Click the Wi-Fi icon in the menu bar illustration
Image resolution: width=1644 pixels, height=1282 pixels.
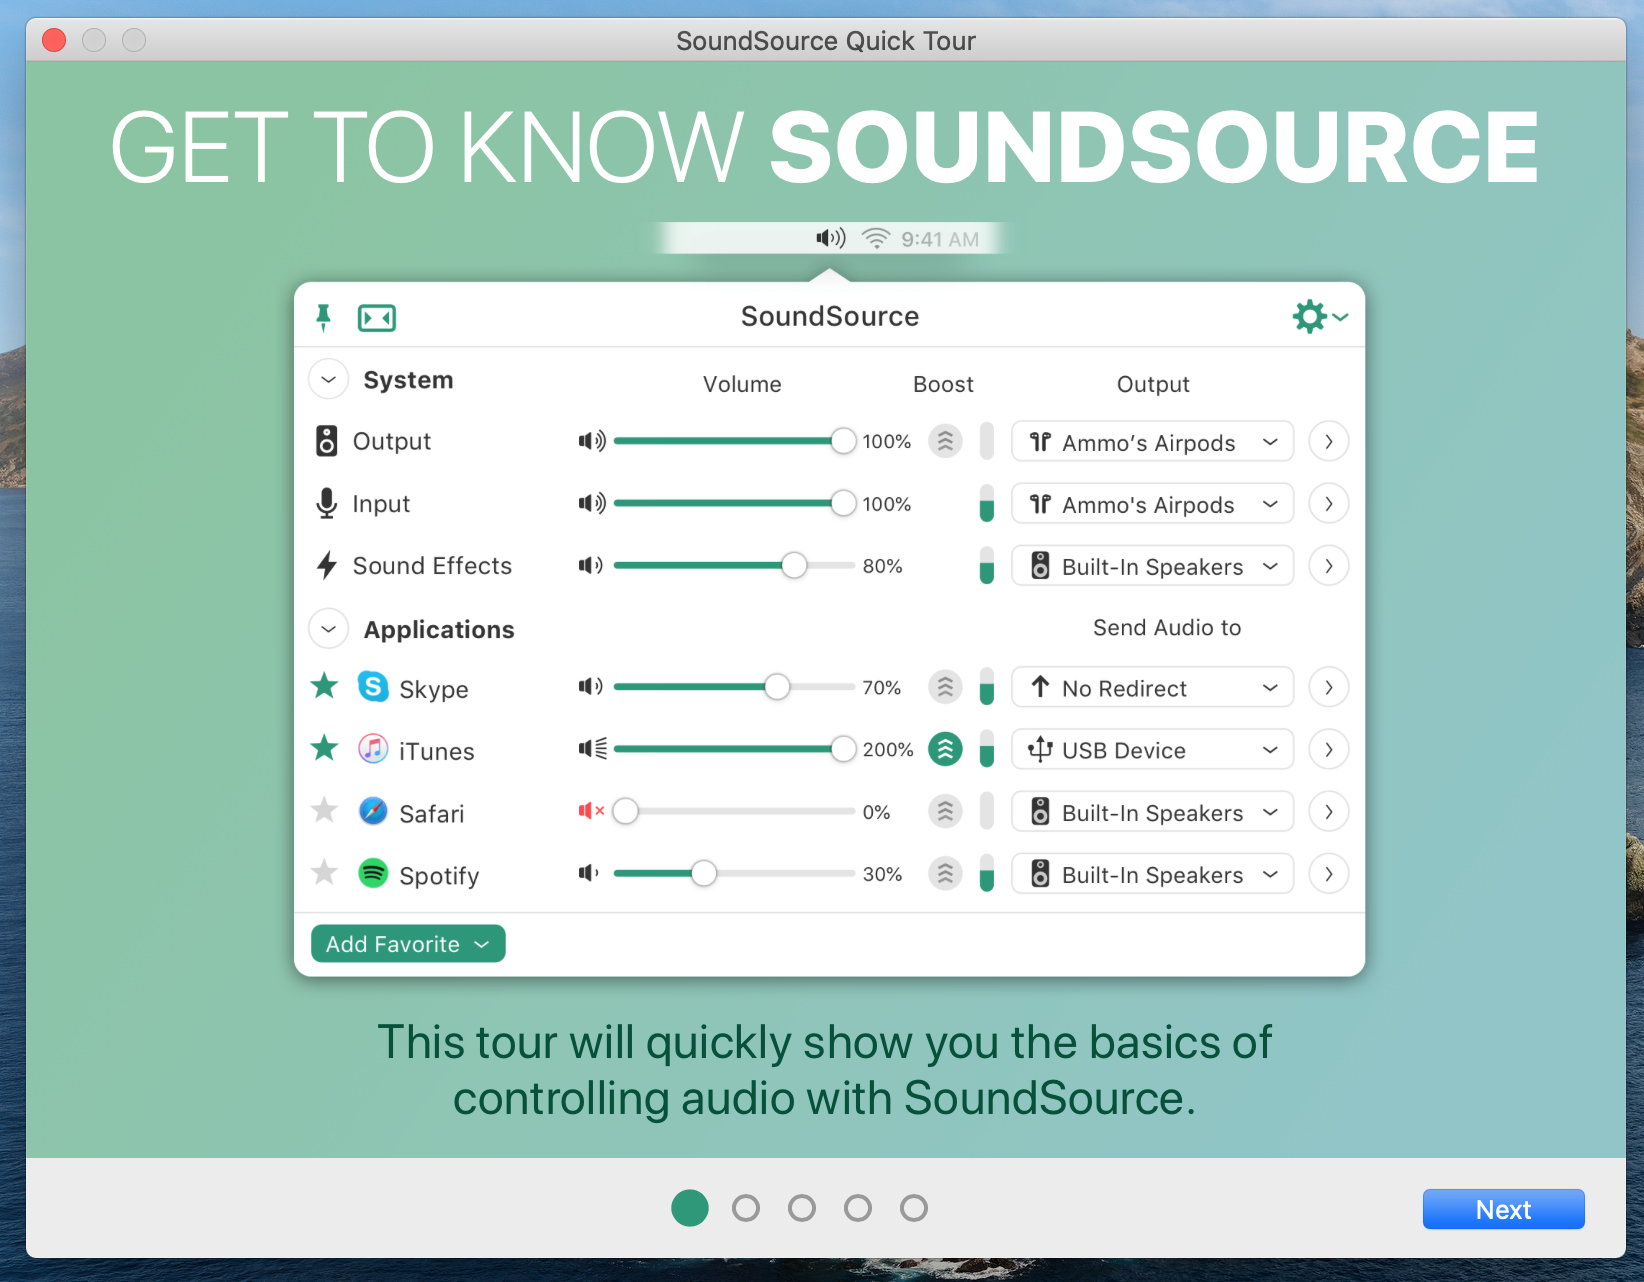pyautogui.click(x=876, y=238)
